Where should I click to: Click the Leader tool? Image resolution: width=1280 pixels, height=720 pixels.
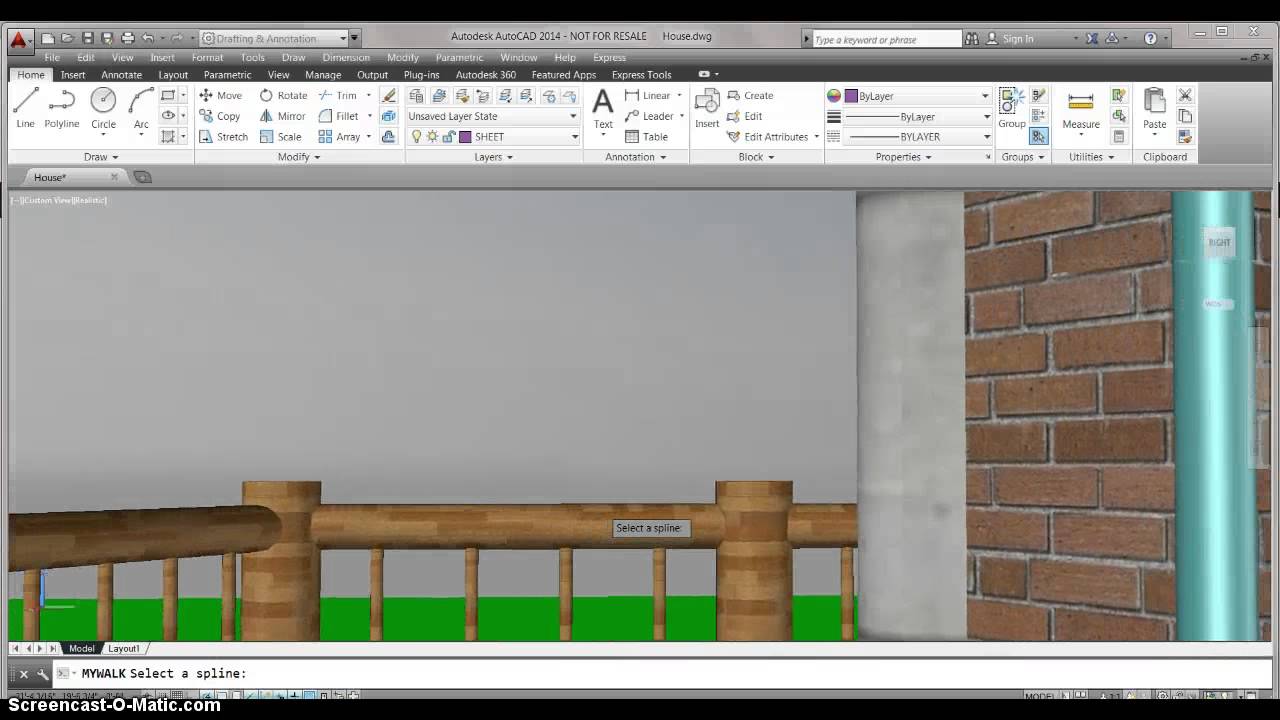pos(648,116)
